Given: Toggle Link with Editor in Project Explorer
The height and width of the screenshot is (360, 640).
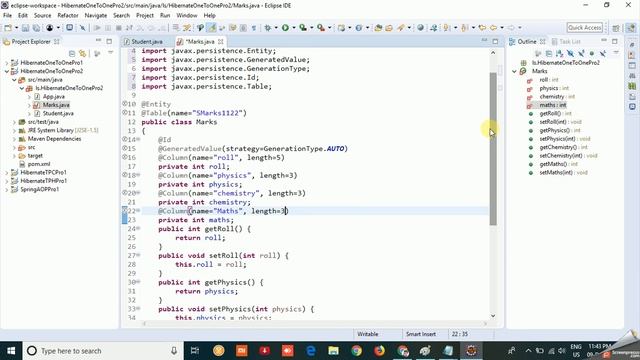Looking at the screenshot, I should pyautogui.click(x=83, y=53).
